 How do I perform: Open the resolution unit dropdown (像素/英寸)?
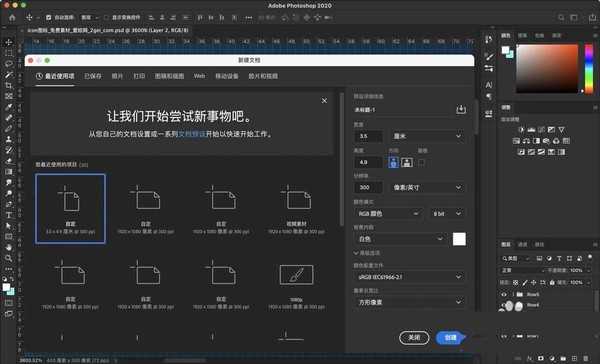pos(427,188)
